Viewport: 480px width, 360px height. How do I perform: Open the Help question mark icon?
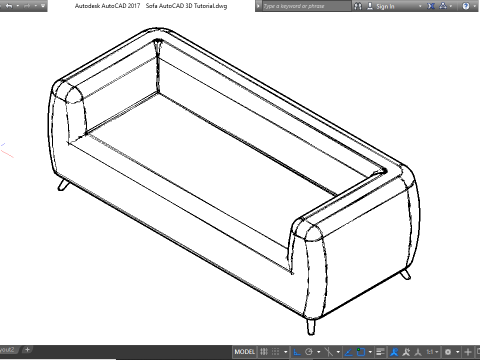point(466,6)
